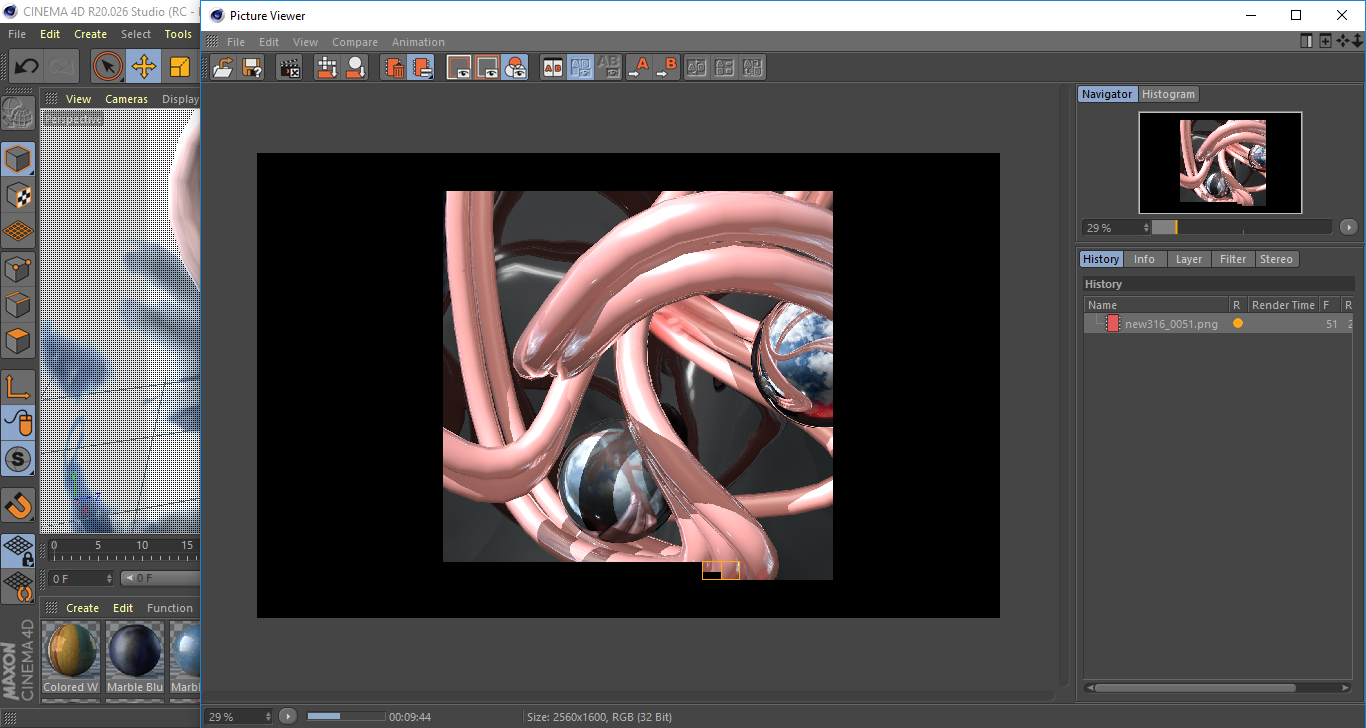
Task: Select the Workplane mode orange grid icon
Action: click(x=18, y=230)
